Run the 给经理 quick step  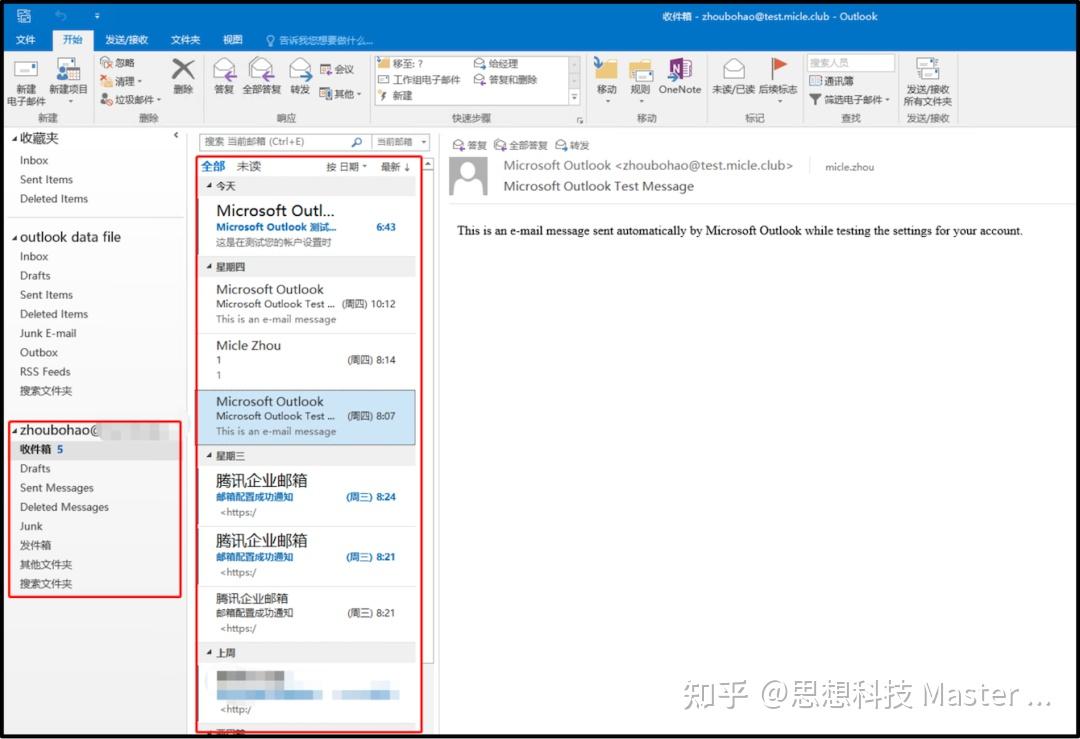pyautogui.click(x=503, y=63)
